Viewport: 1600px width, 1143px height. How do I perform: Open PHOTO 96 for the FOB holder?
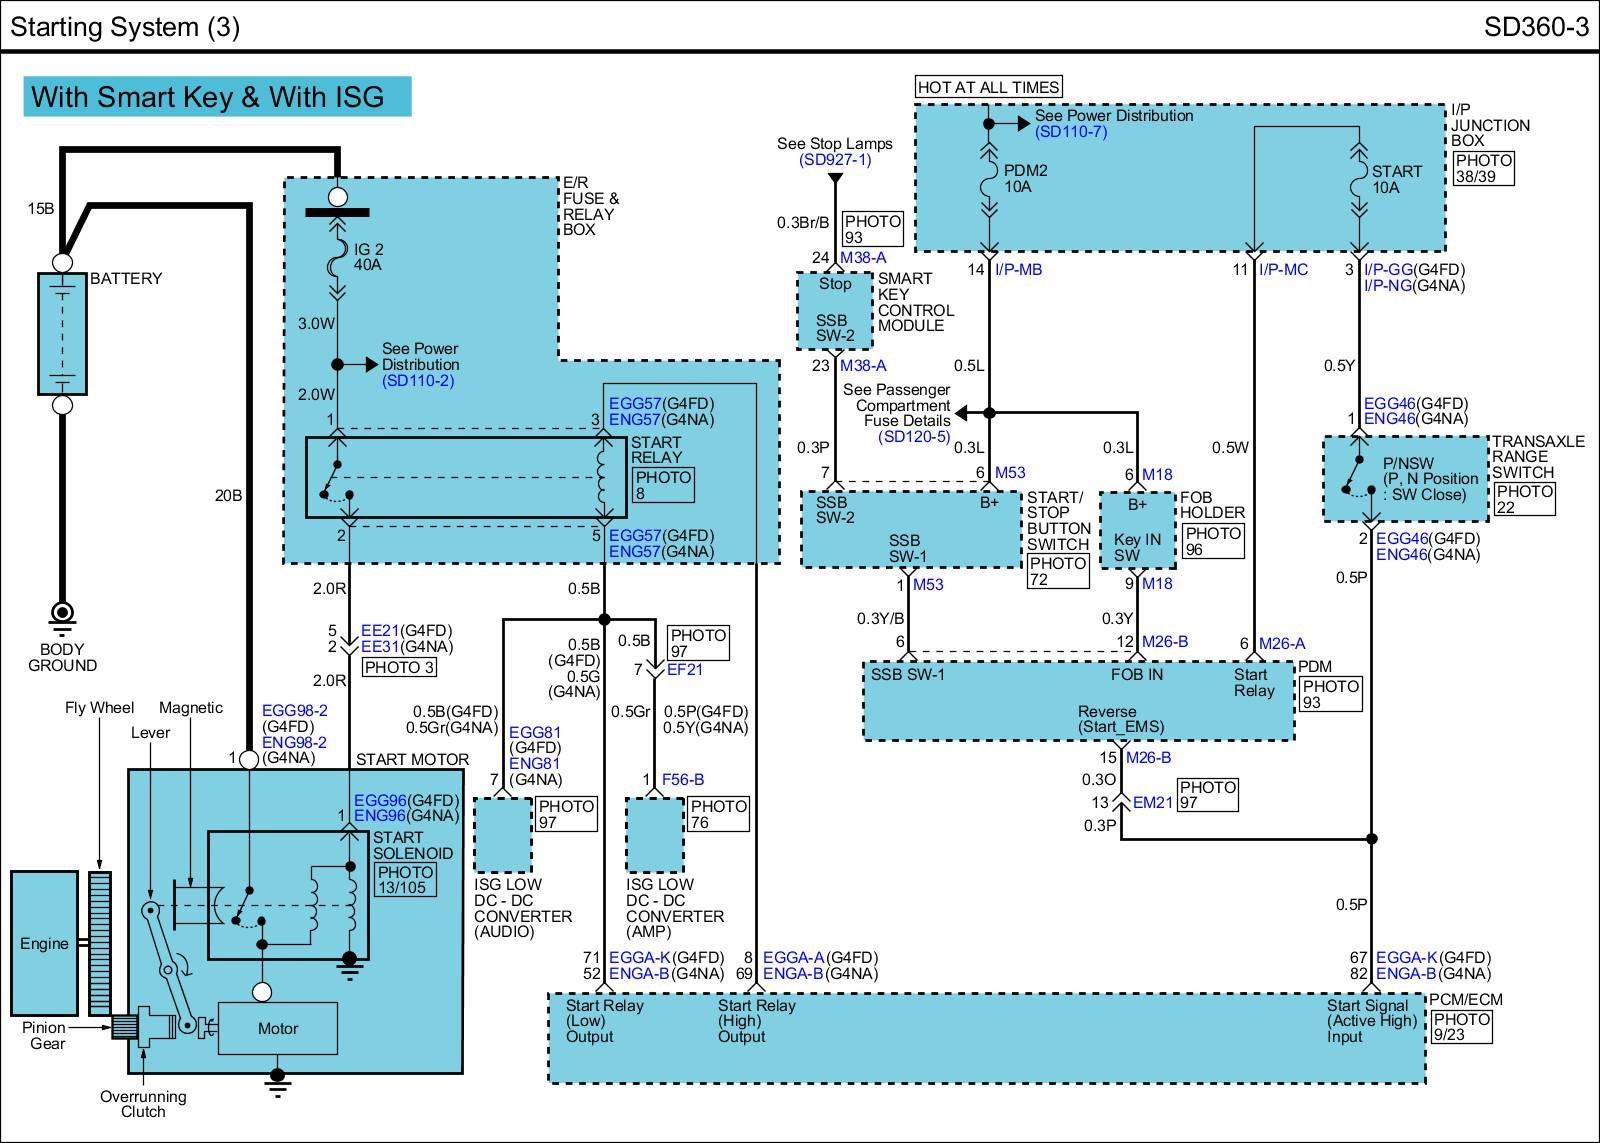[x=1212, y=542]
